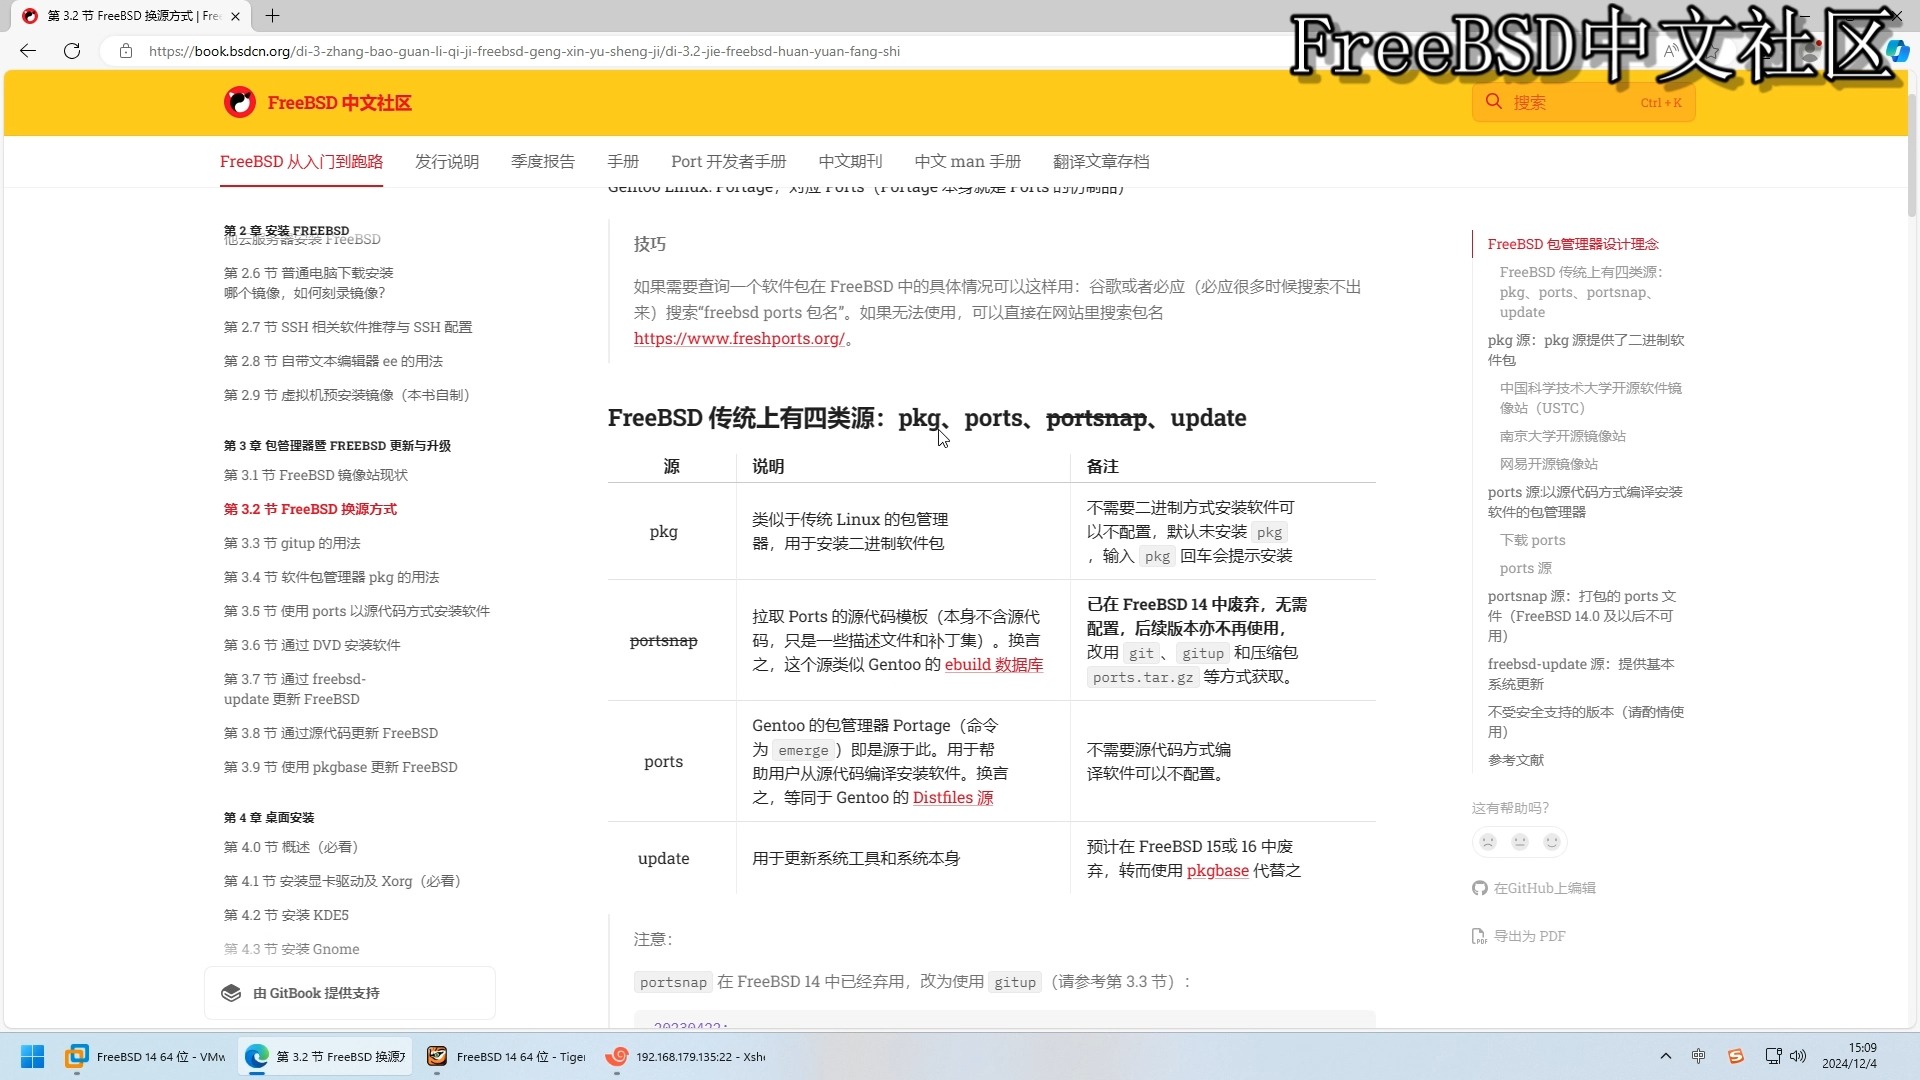Click the 中 input method indicator
1920x1080 pixels.
(1698, 1056)
